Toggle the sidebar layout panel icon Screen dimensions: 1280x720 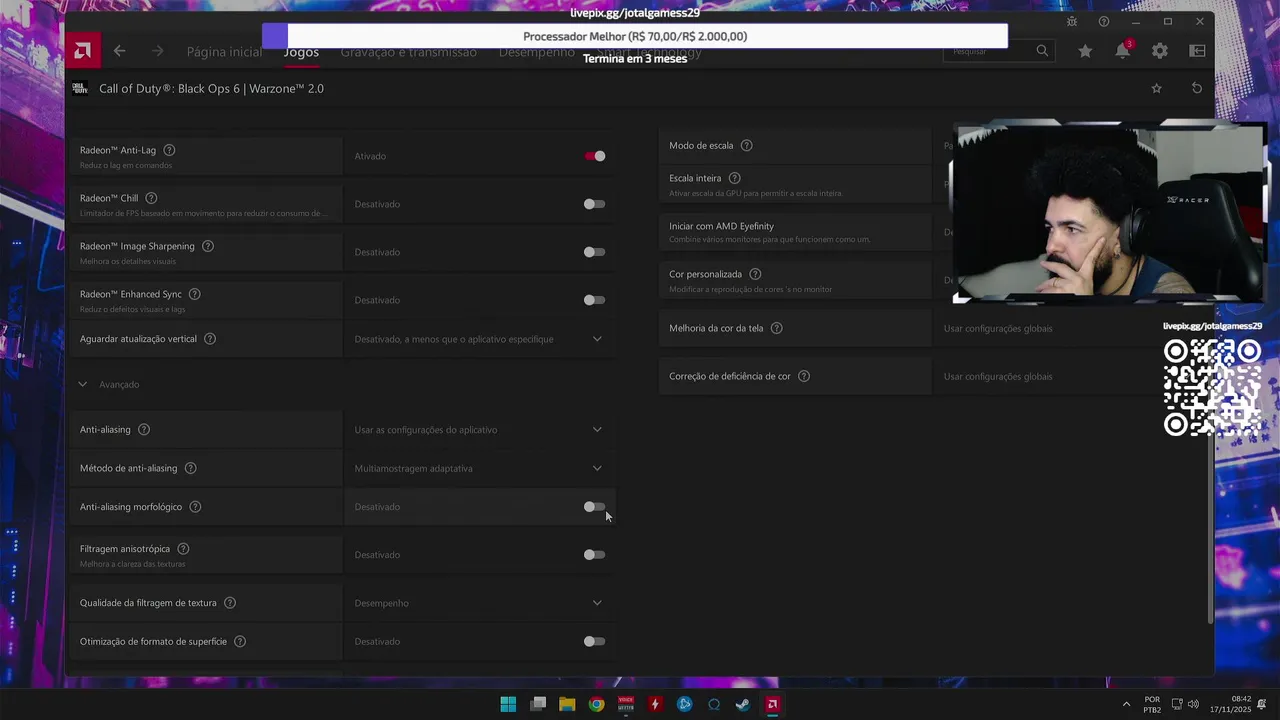(1197, 51)
